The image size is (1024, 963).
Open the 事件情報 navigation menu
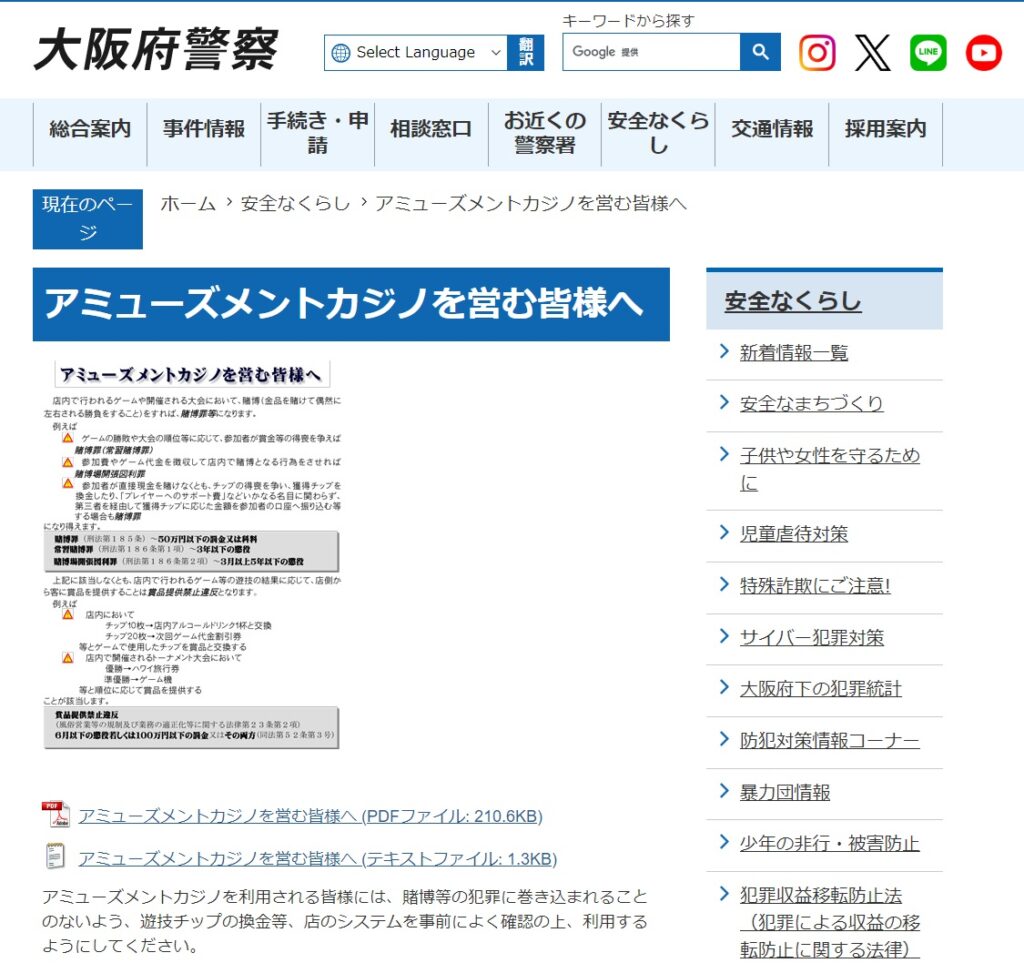(x=204, y=129)
